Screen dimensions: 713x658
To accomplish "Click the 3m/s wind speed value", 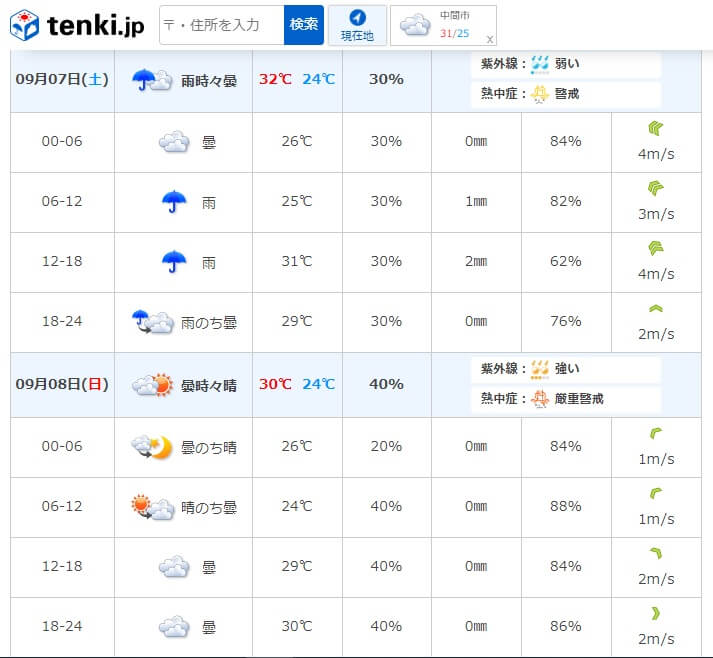I will click(x=656, y=214).
